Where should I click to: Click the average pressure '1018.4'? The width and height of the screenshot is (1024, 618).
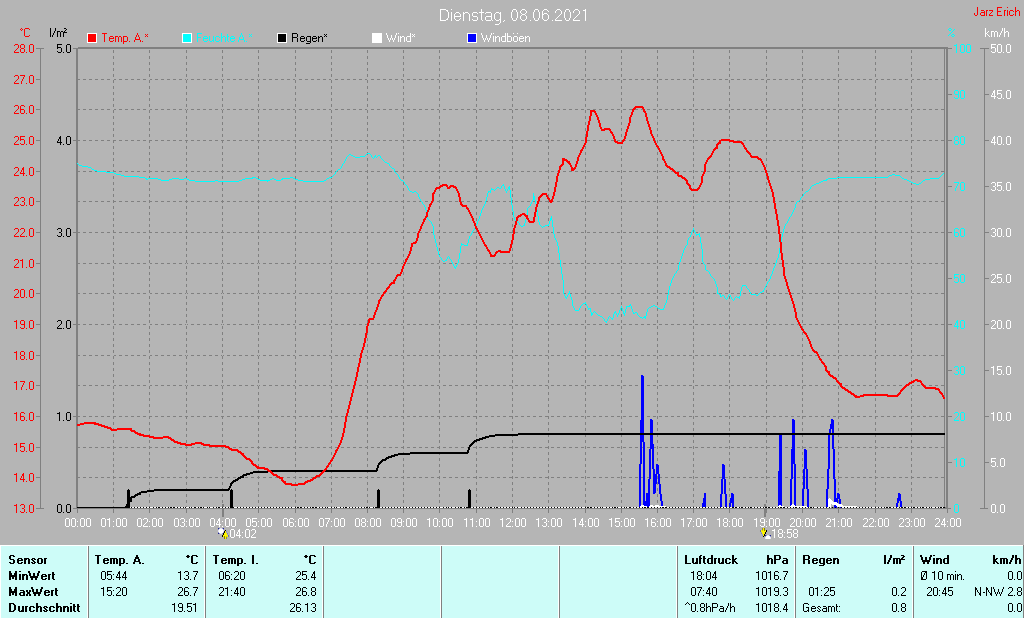click(772, 608)
